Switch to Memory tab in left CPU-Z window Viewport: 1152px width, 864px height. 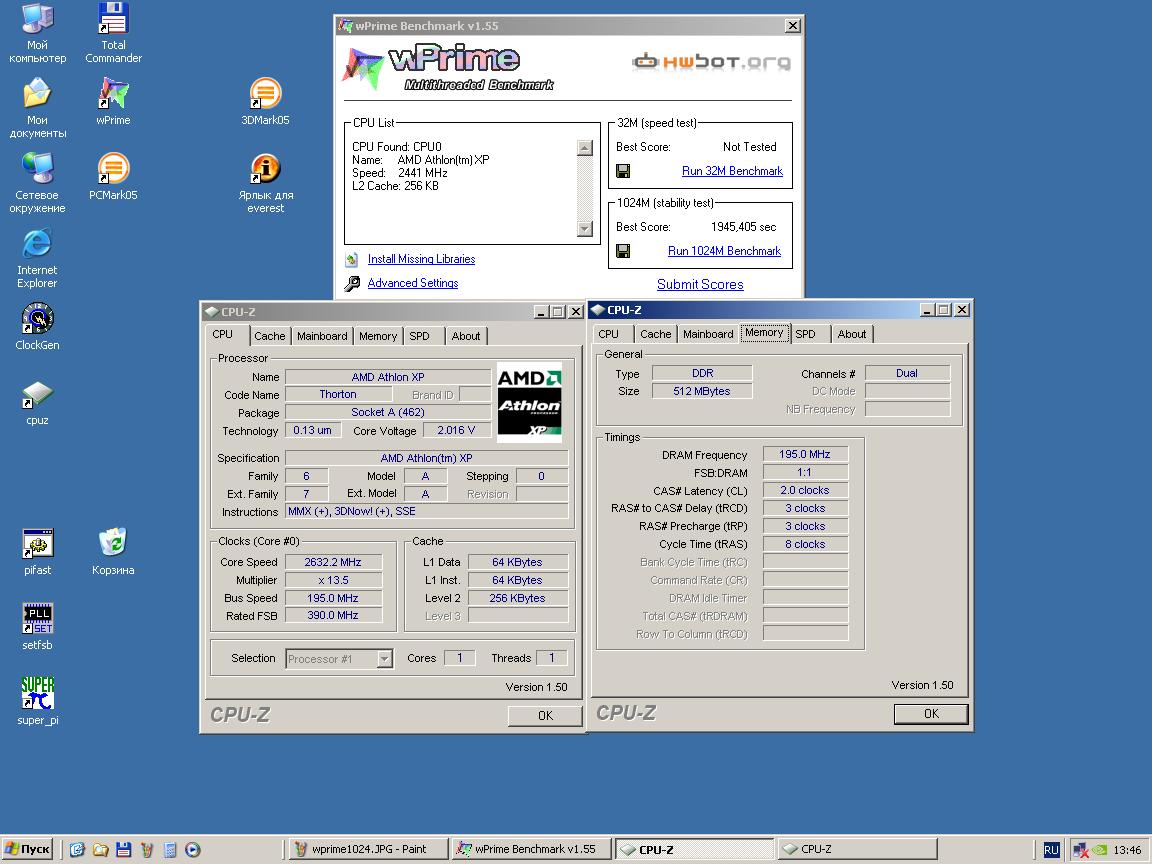(378, 336)
